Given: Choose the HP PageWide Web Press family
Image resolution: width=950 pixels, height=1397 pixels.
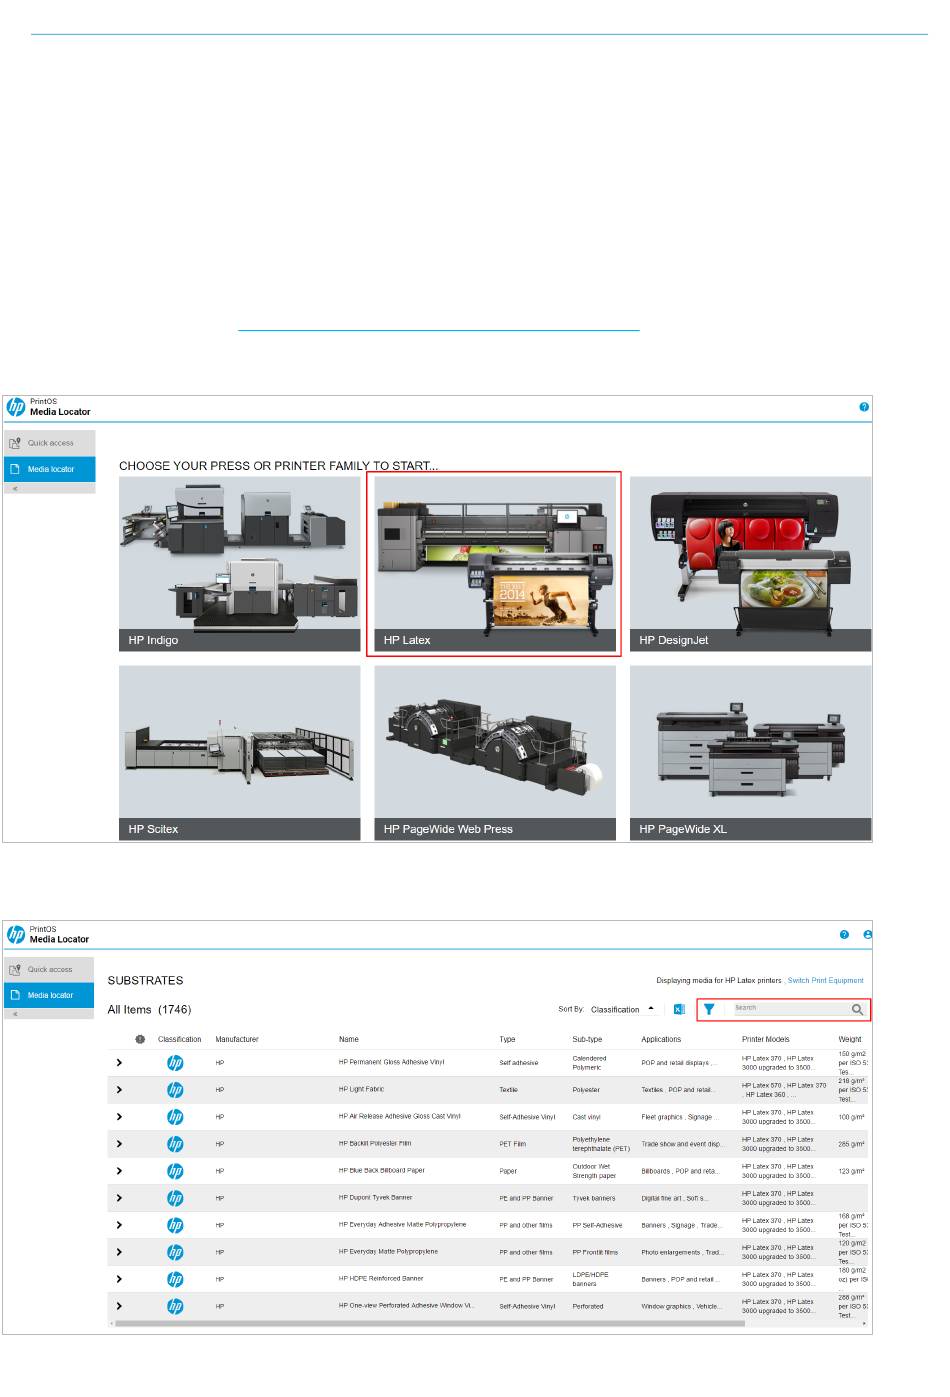Looking at the screenshot, I should pos(495,753).
